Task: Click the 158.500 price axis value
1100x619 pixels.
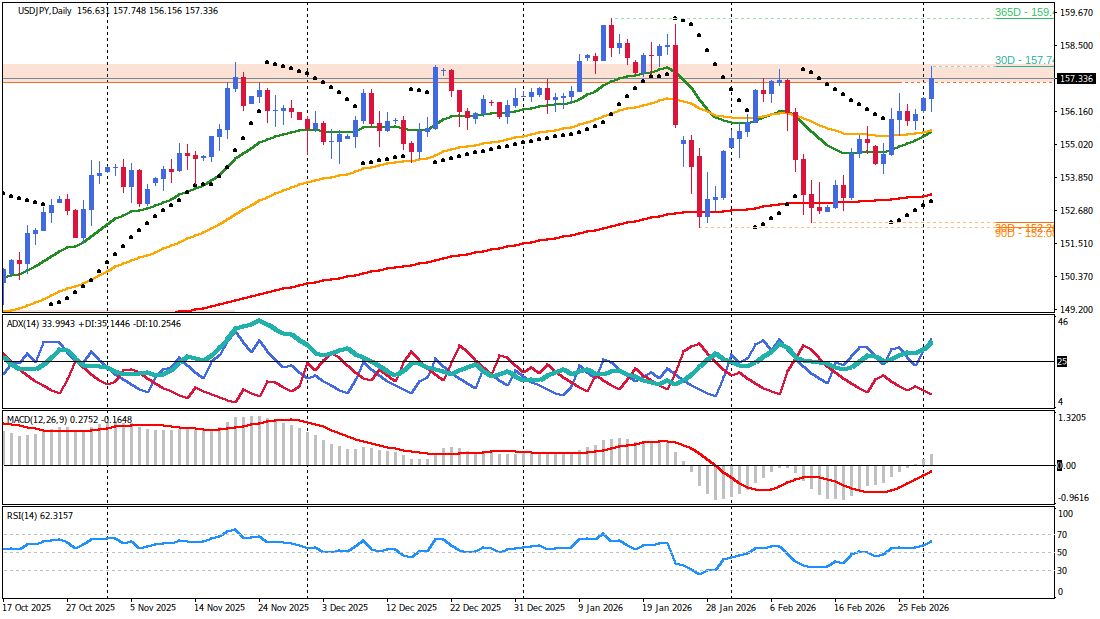Action: [x=1077, y=46]
